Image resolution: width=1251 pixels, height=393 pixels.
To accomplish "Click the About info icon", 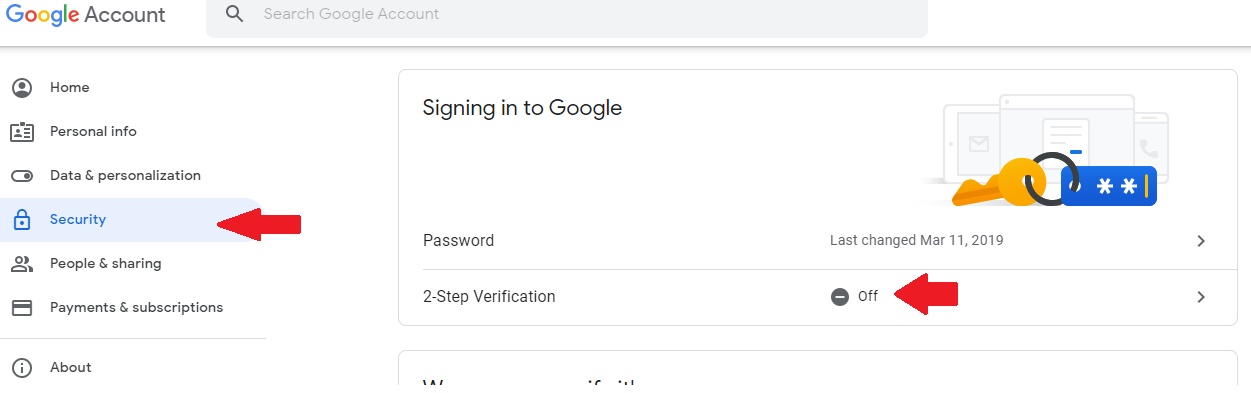I will pyautogui.click(x=22, y=368).
